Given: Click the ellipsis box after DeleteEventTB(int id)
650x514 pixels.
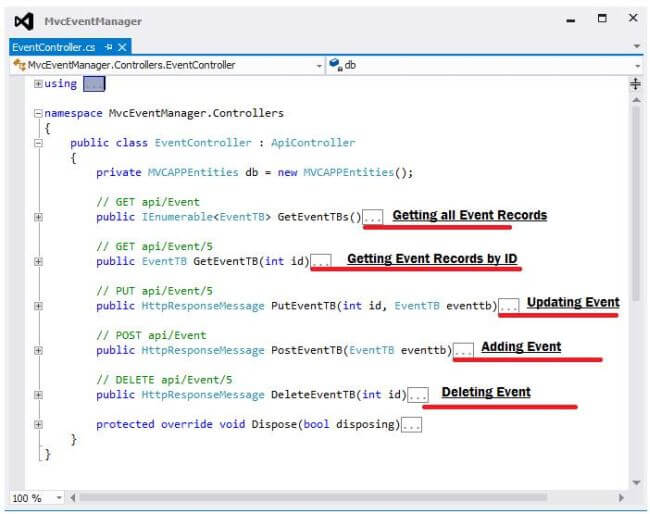Looking at the screenshot, I should [x=418, y=395].
